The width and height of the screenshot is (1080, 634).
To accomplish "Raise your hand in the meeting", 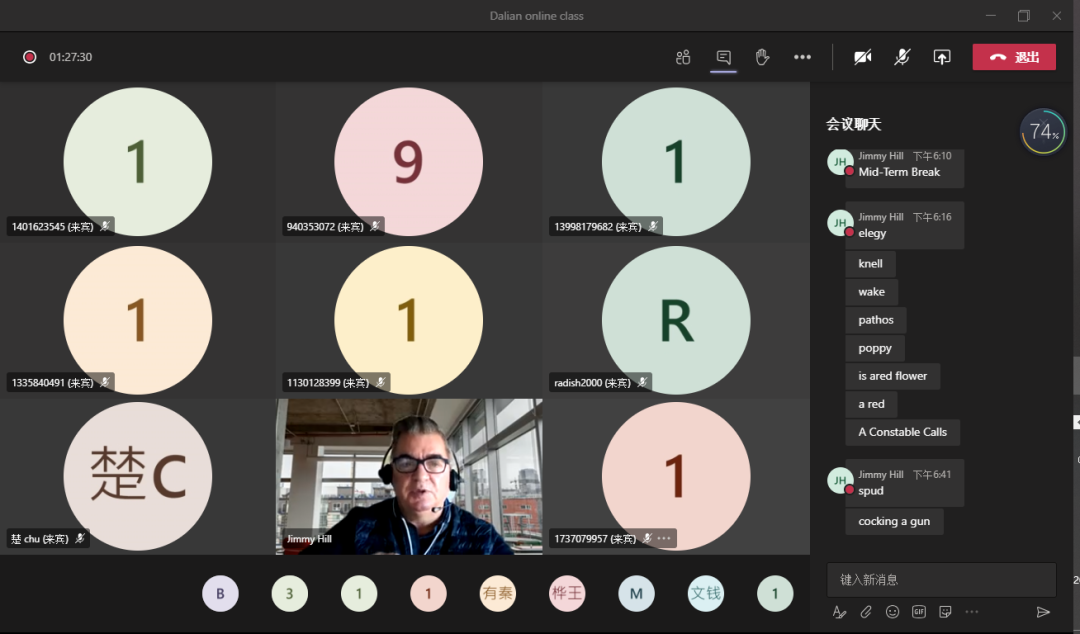I will [x=762, y=57].
